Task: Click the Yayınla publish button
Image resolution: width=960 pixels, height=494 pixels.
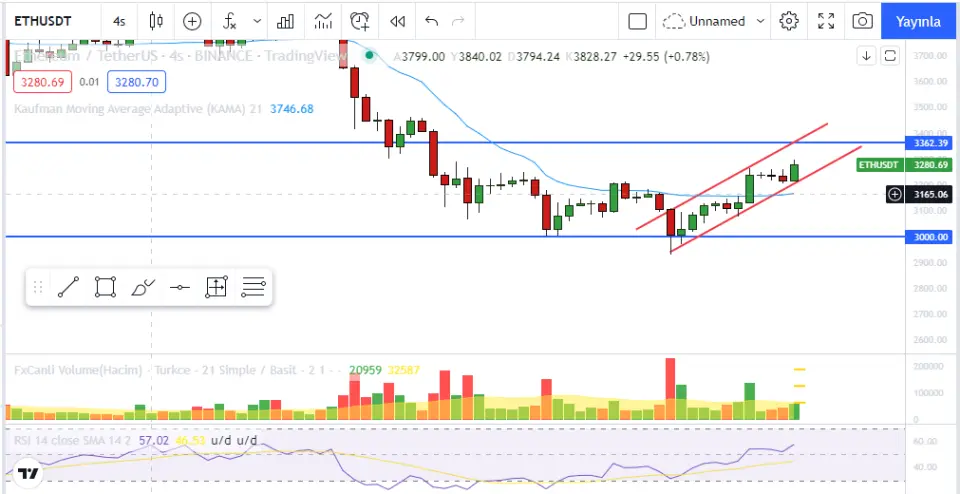Action: pos(917,21)
